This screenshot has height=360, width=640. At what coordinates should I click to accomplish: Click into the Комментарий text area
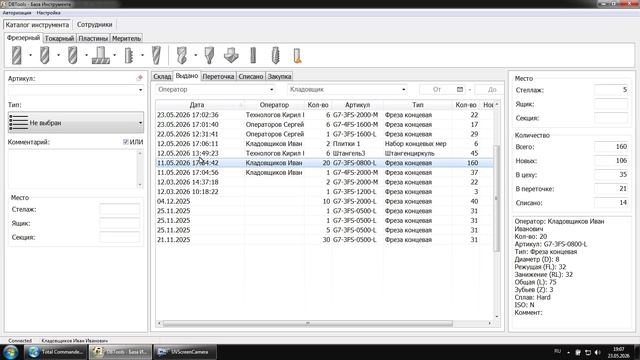coord(73,169)
